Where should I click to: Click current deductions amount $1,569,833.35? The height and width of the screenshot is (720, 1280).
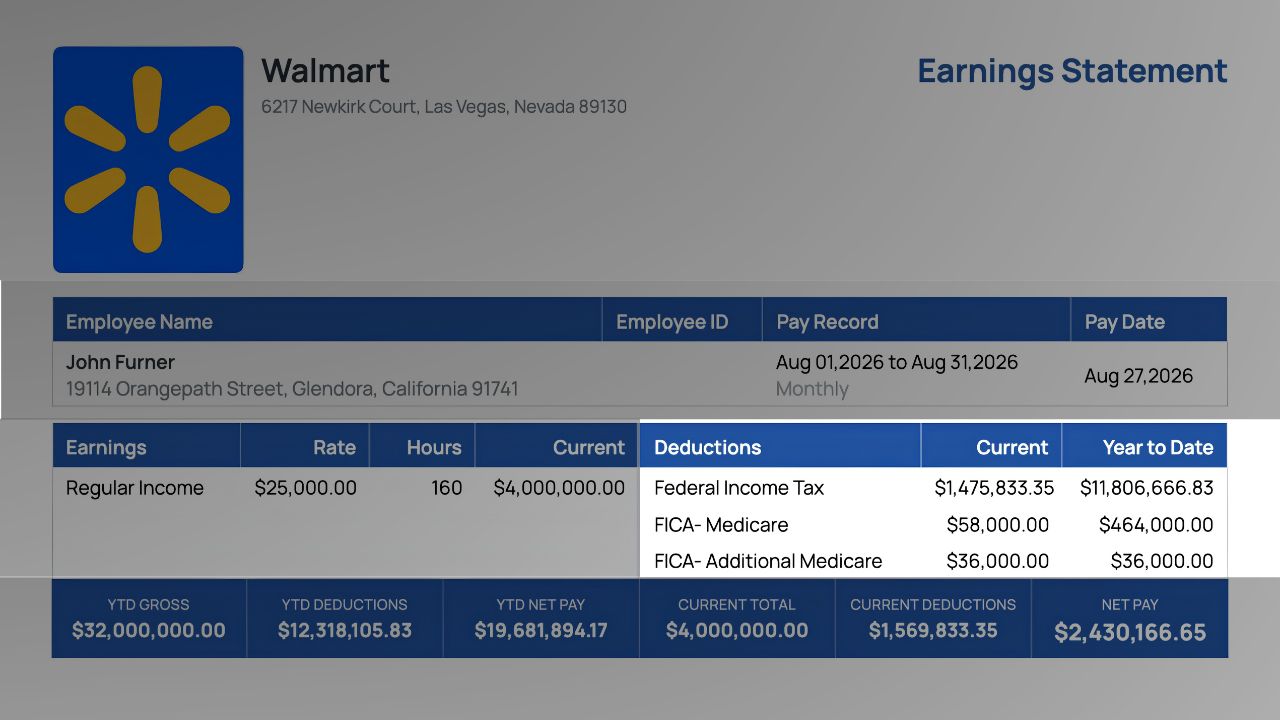933,630
